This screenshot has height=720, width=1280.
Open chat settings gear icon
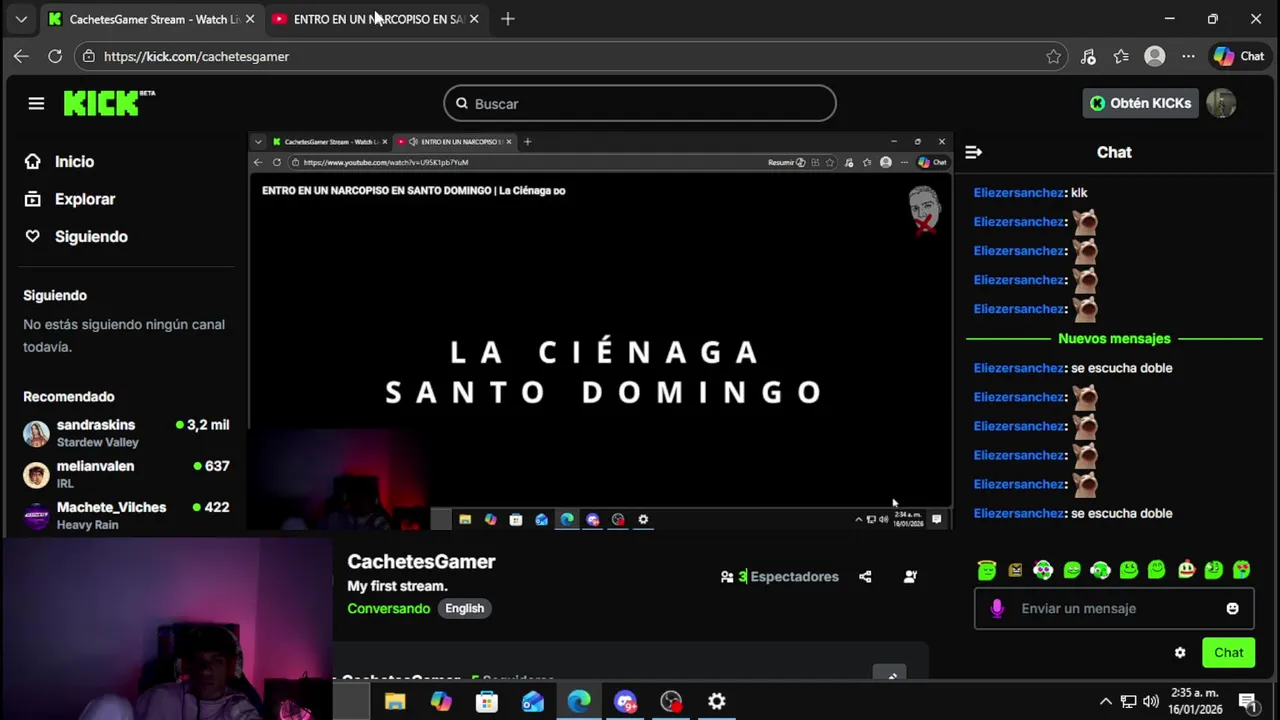[1180, 653]
